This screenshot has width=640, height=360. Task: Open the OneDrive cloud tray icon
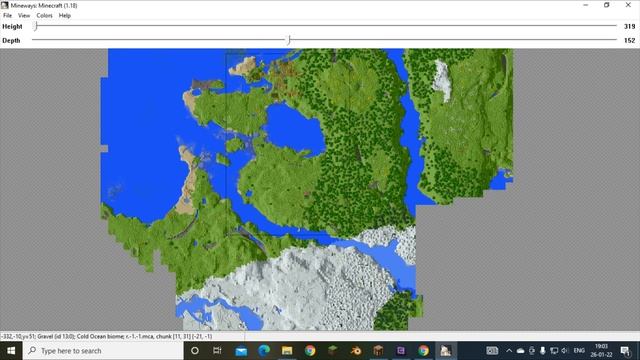pyautogui.click(x=520, y=351)
